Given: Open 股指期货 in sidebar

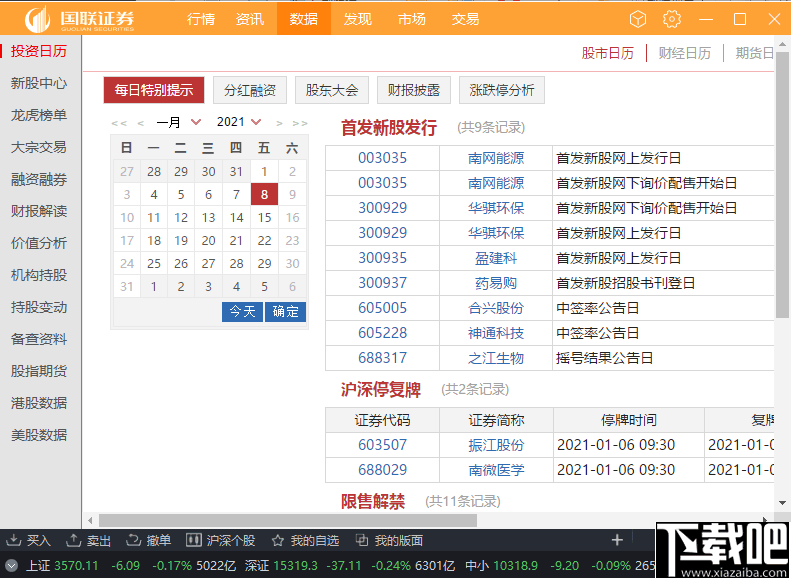Looking at the screenshot, I should coord(39,371).
